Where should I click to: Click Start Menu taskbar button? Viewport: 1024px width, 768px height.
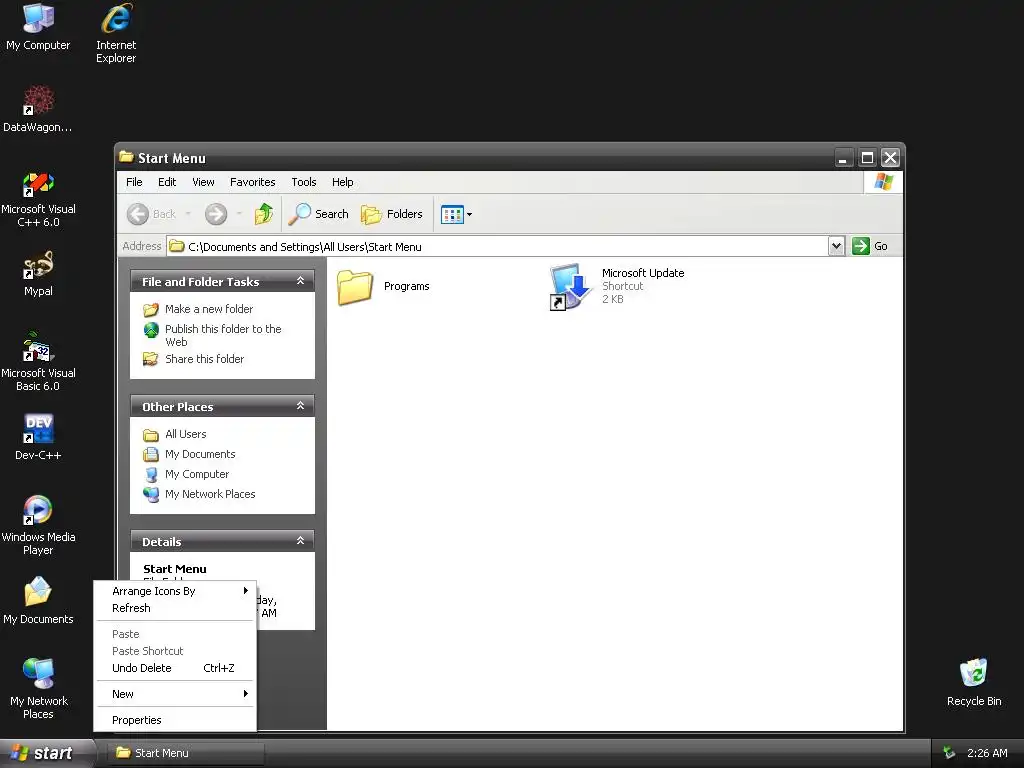[x=185, y=753]
